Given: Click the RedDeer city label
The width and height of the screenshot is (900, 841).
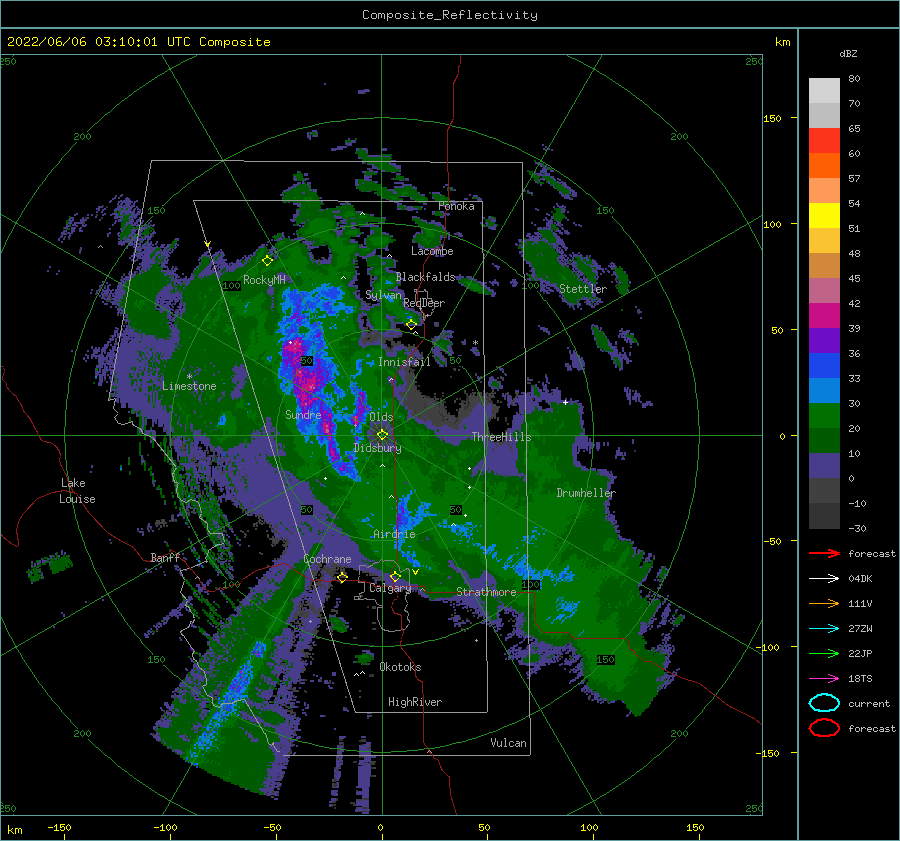Looking at the screenshot, I should click(x=424, y=303).
